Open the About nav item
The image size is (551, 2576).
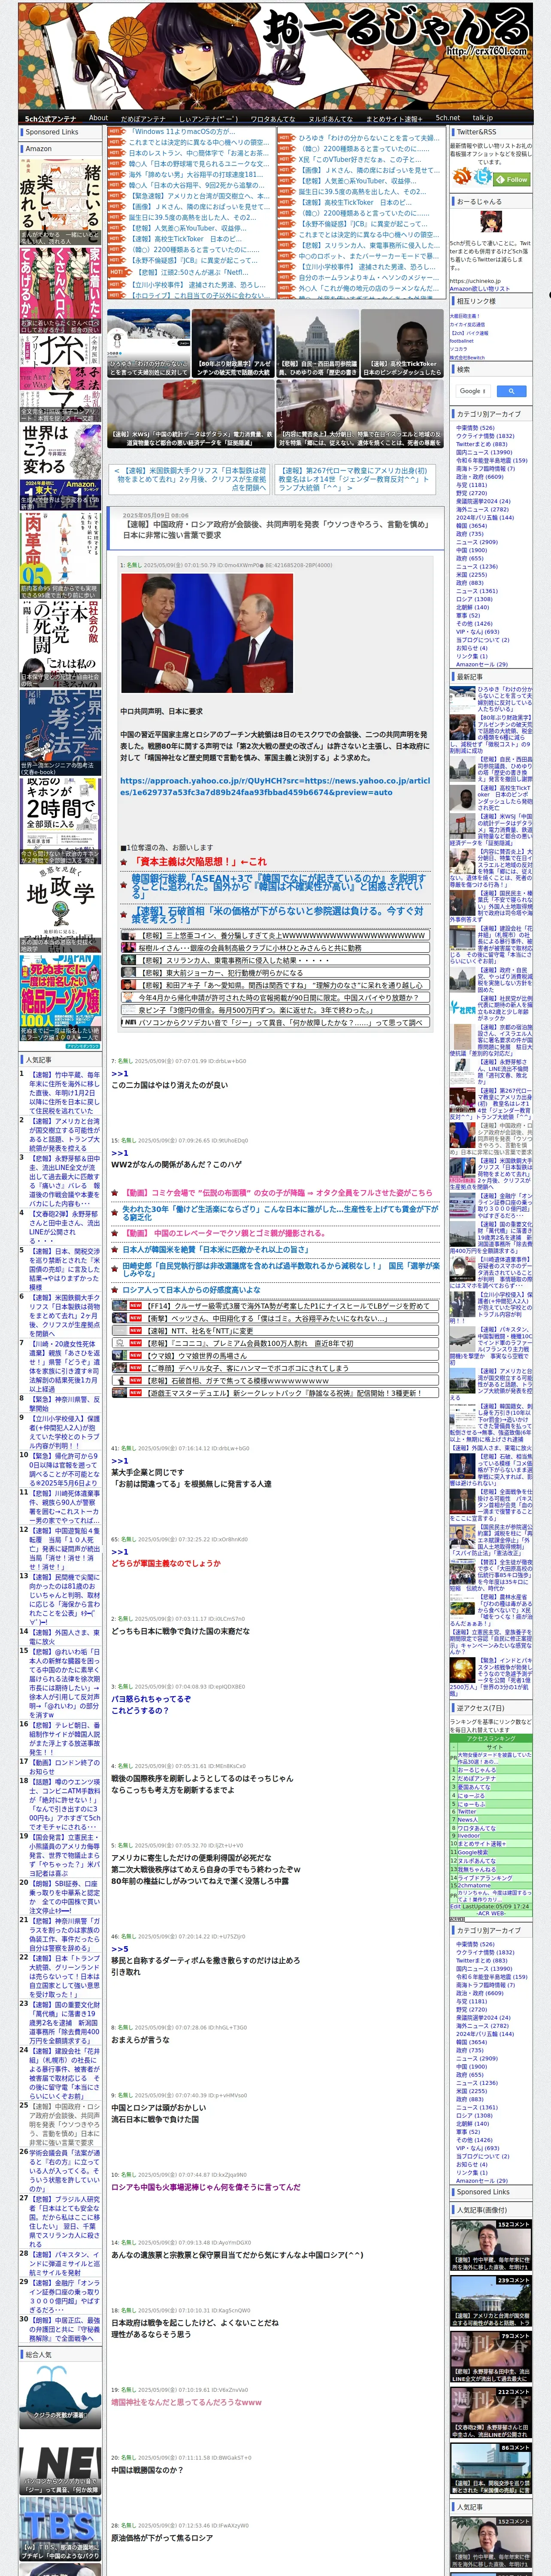pos(98,118)
